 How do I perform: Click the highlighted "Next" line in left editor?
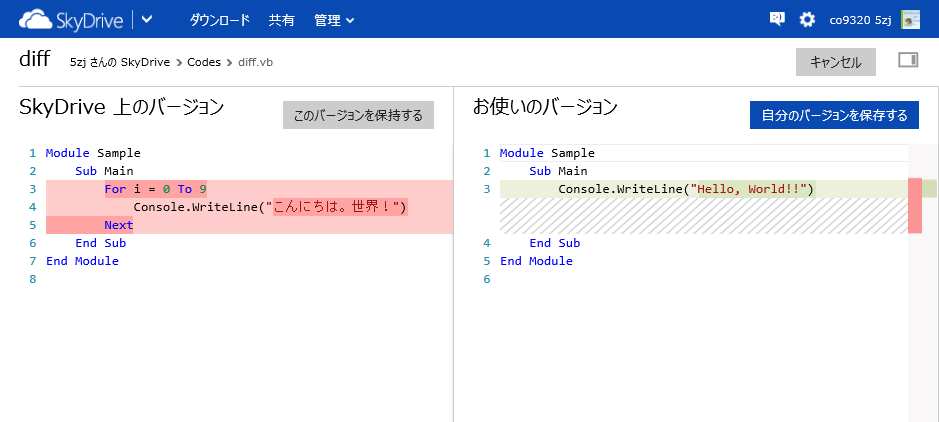118,225
